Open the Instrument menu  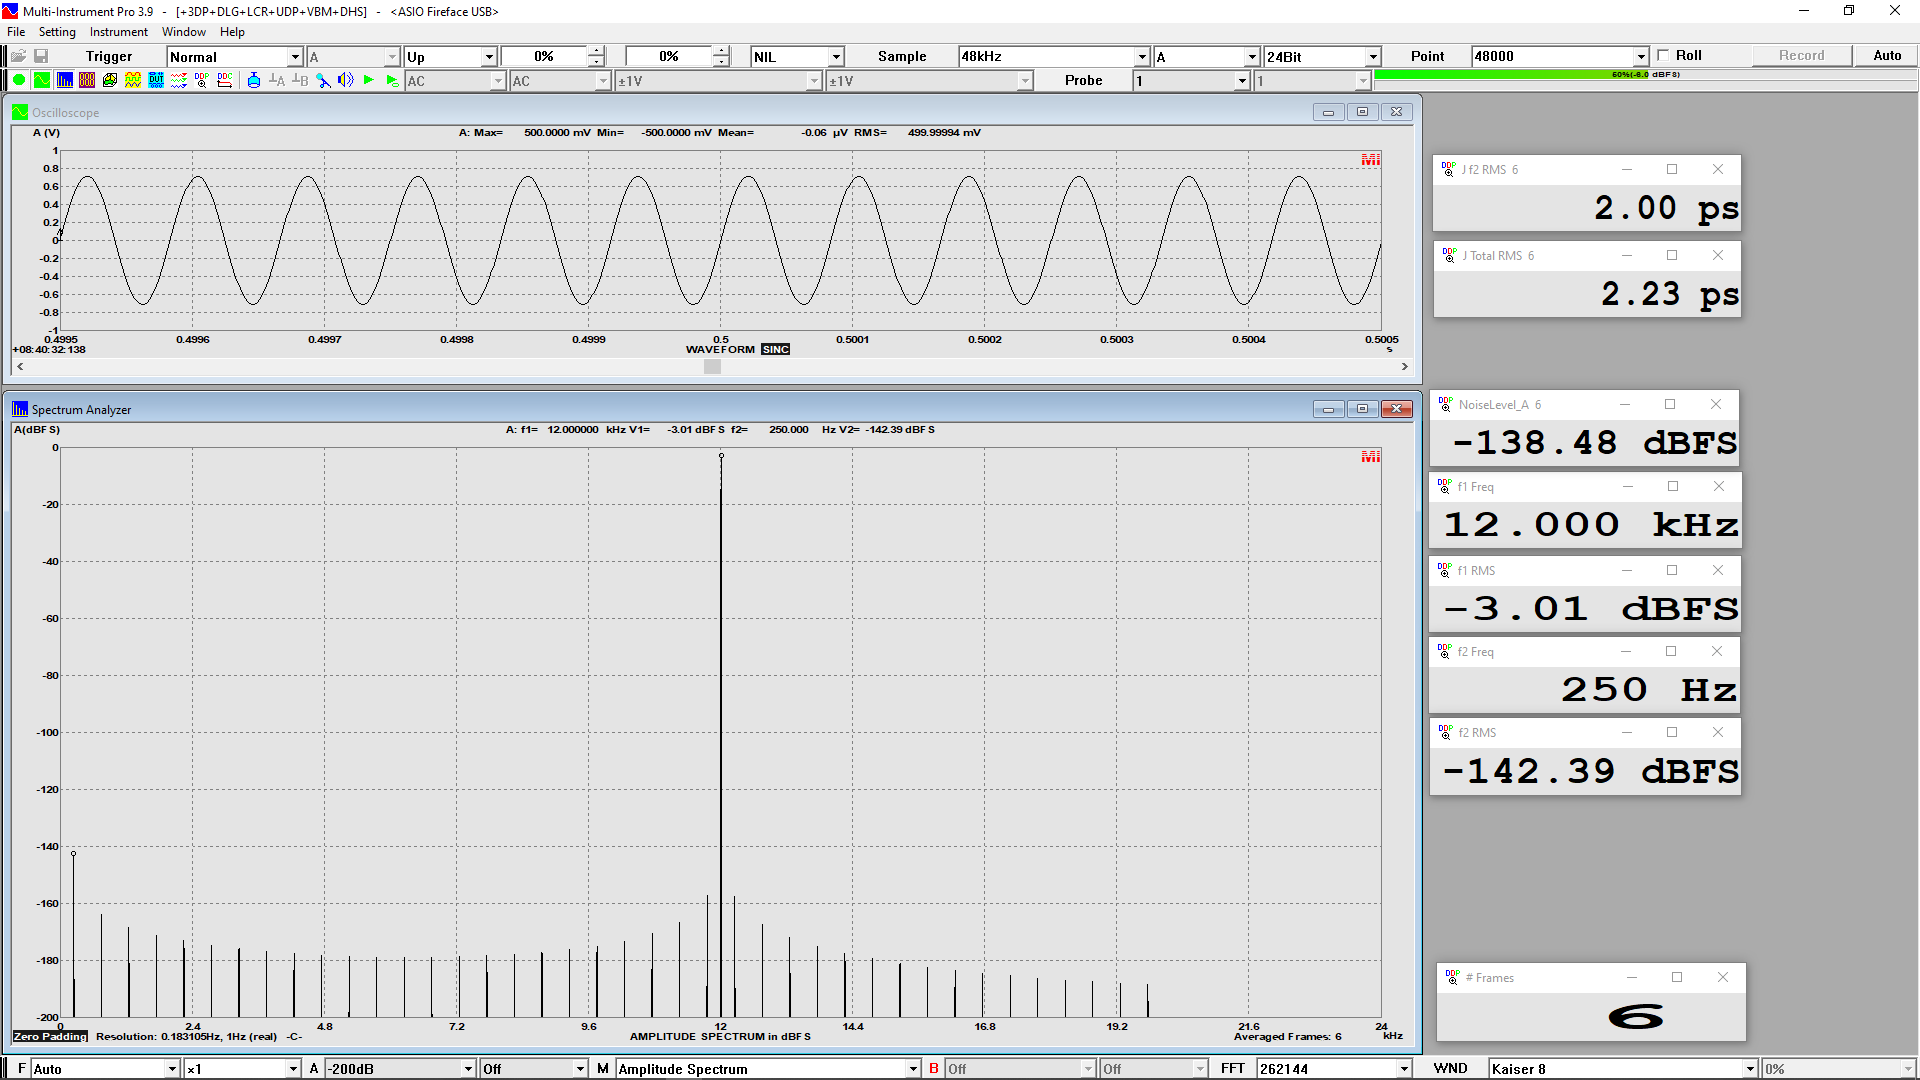[x=118, y=32]
